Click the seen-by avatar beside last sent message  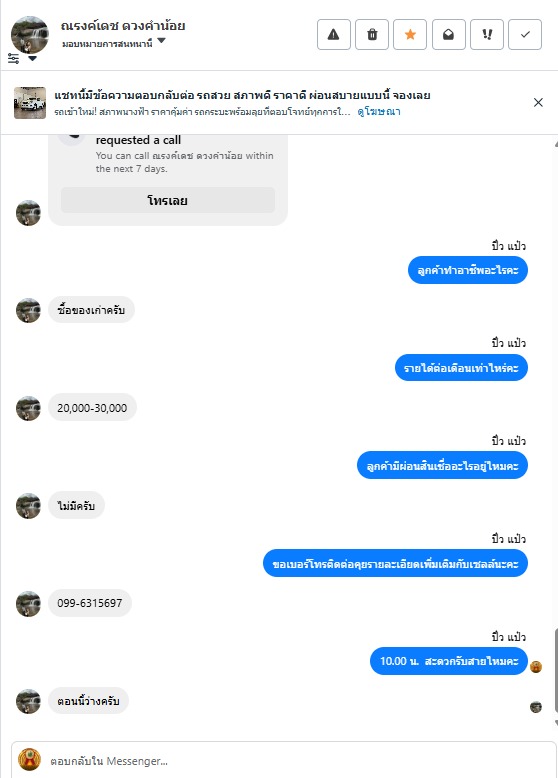(x=536, y=667)
